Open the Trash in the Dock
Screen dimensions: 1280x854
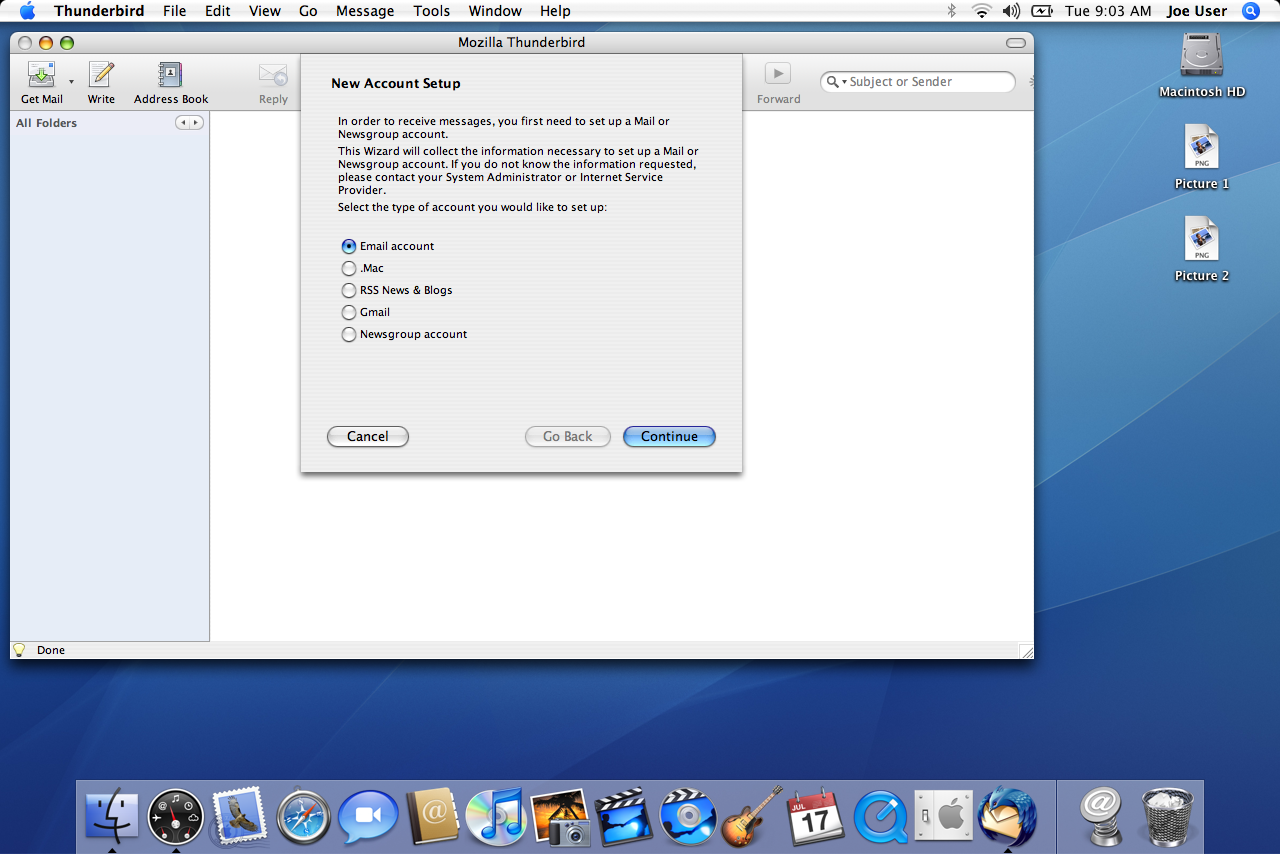pos(1167,816)
